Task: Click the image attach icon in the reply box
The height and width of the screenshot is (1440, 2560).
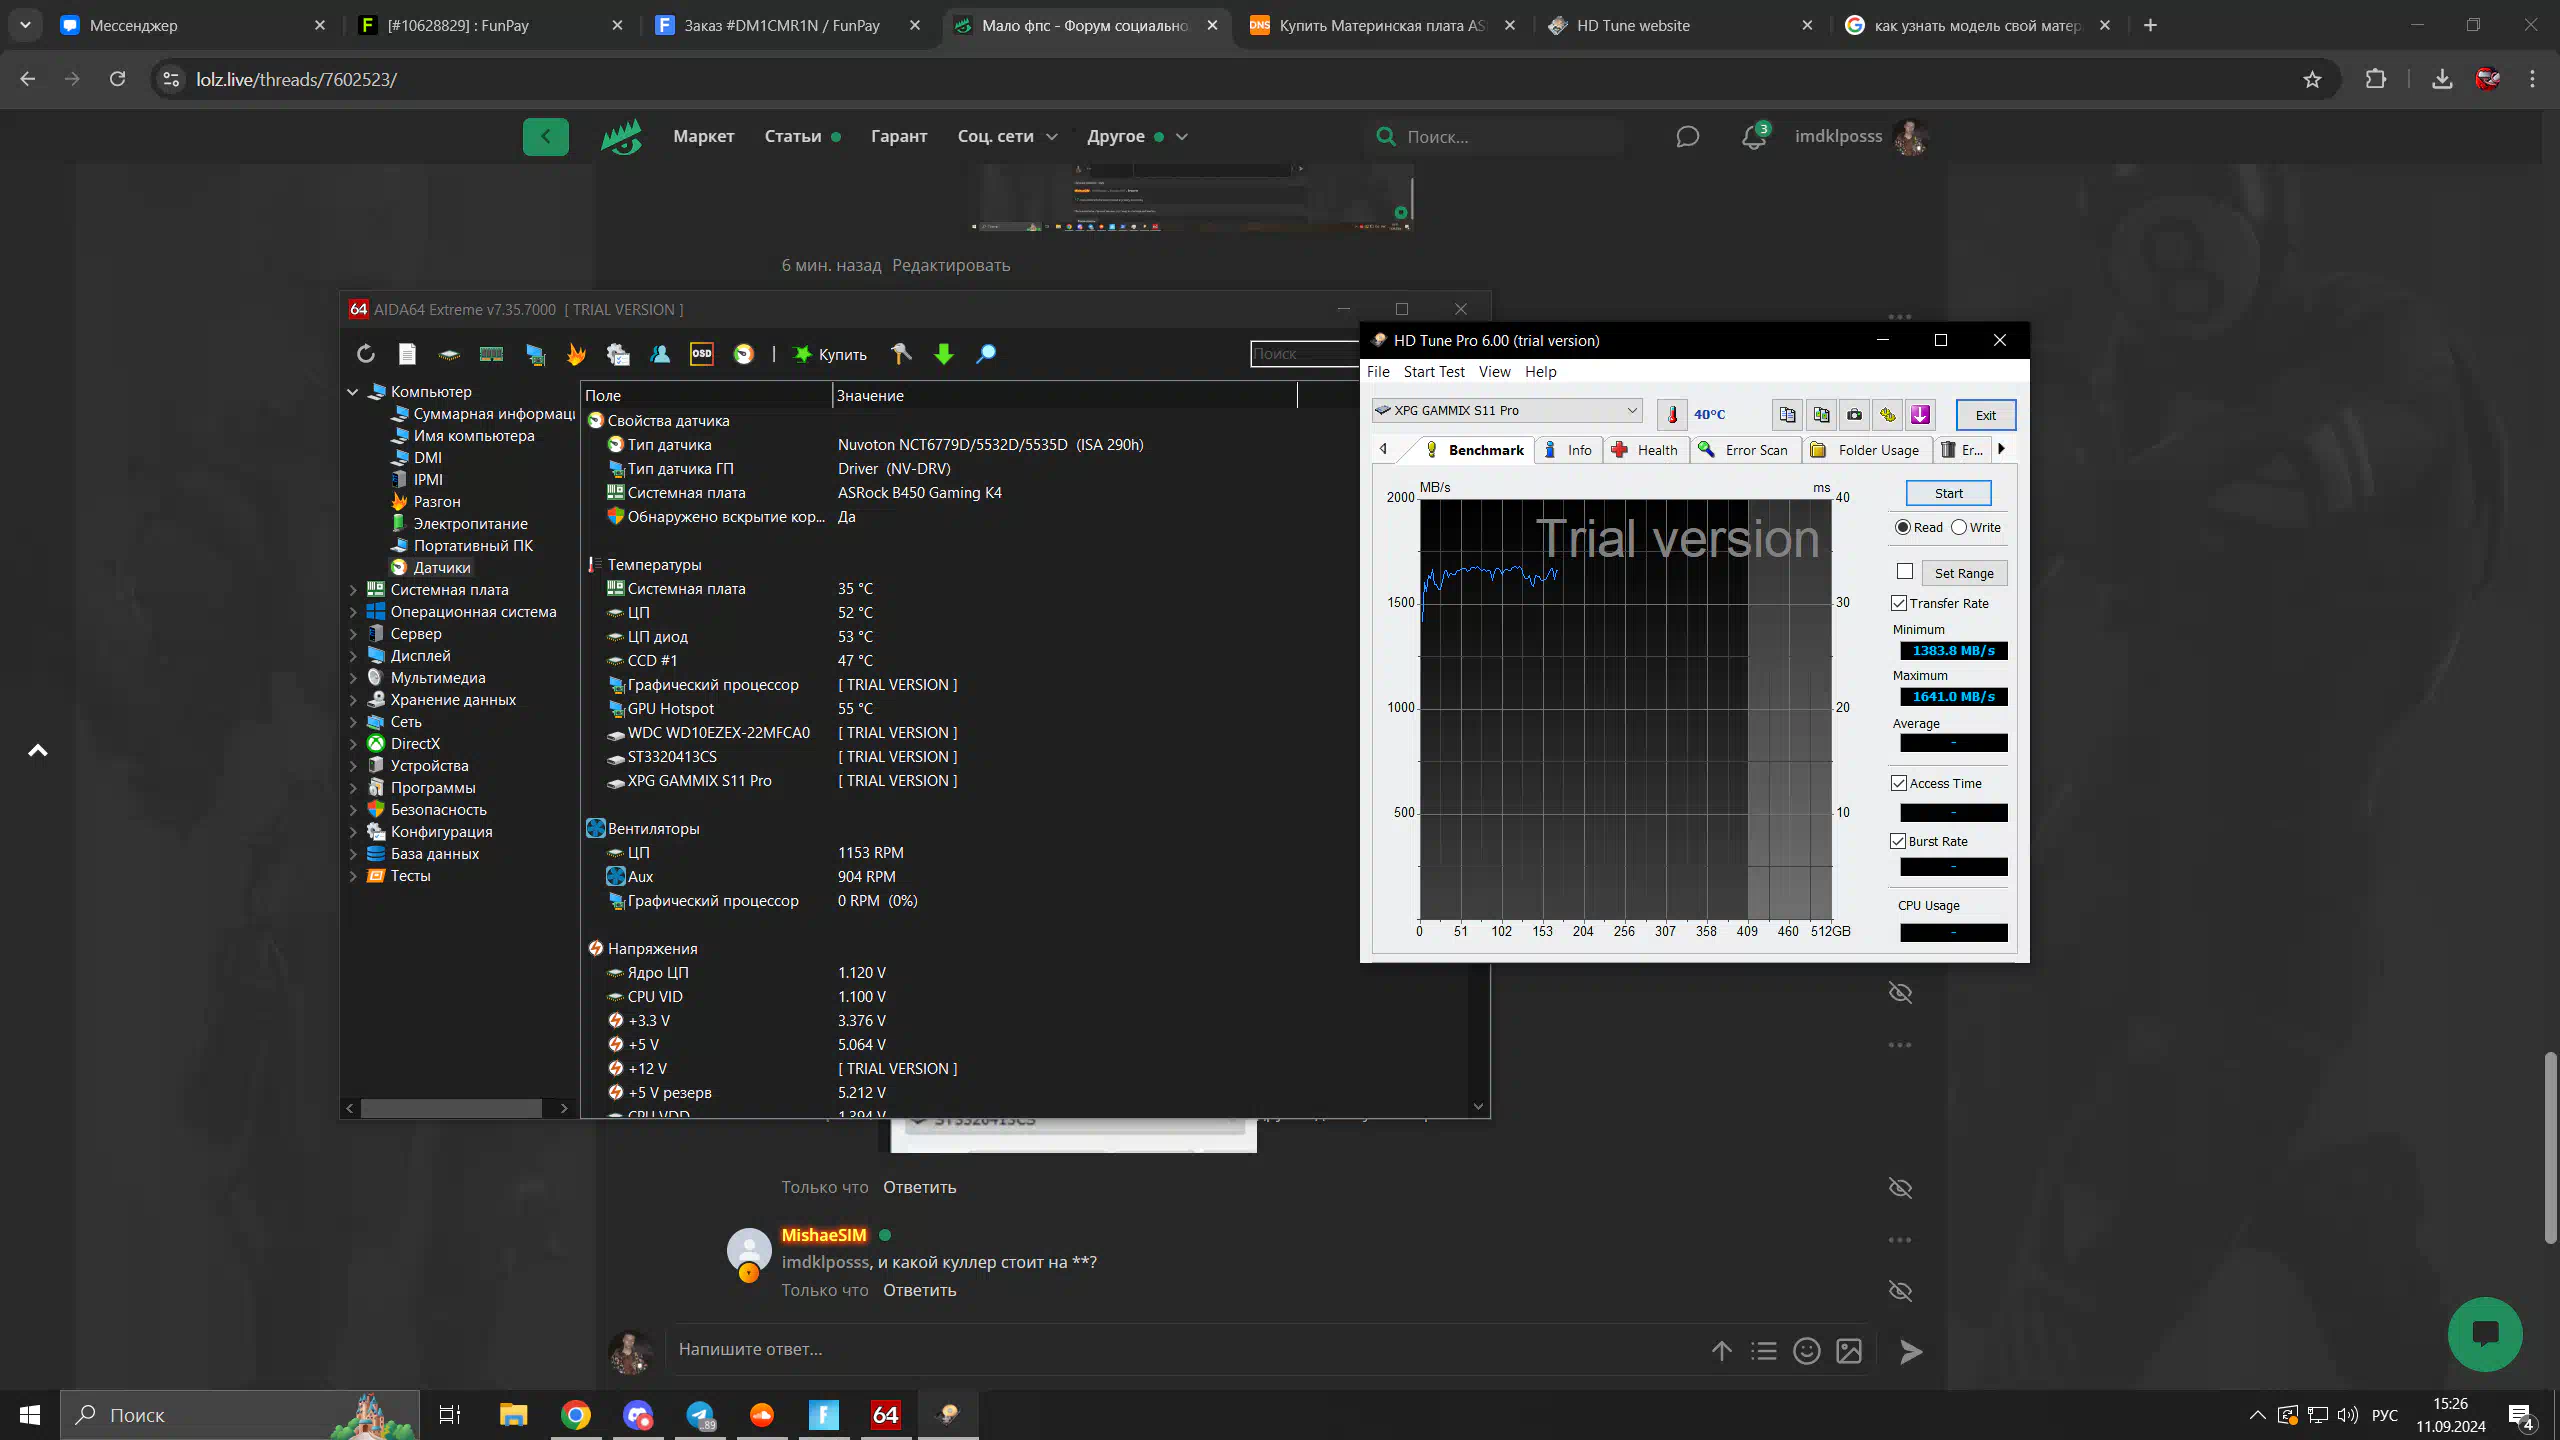Action: point(1849,1351)
